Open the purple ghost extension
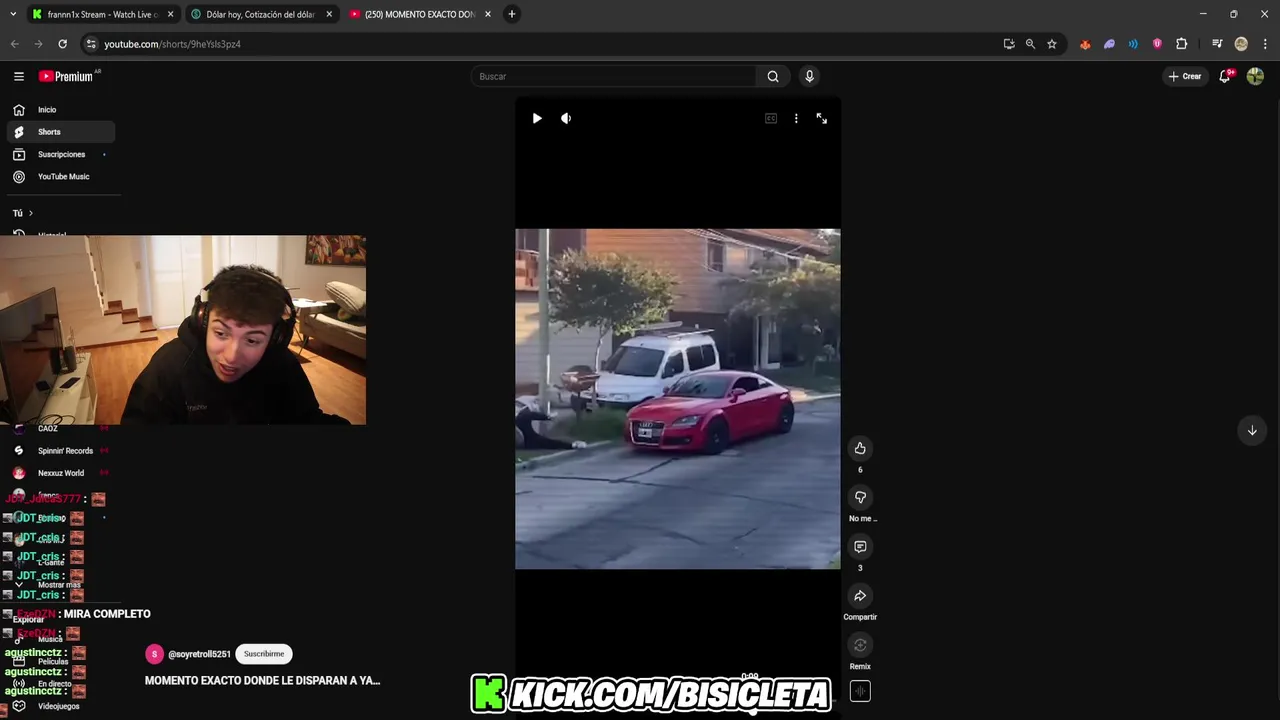The image size is (1280, 720). [x=1109, y=44]
